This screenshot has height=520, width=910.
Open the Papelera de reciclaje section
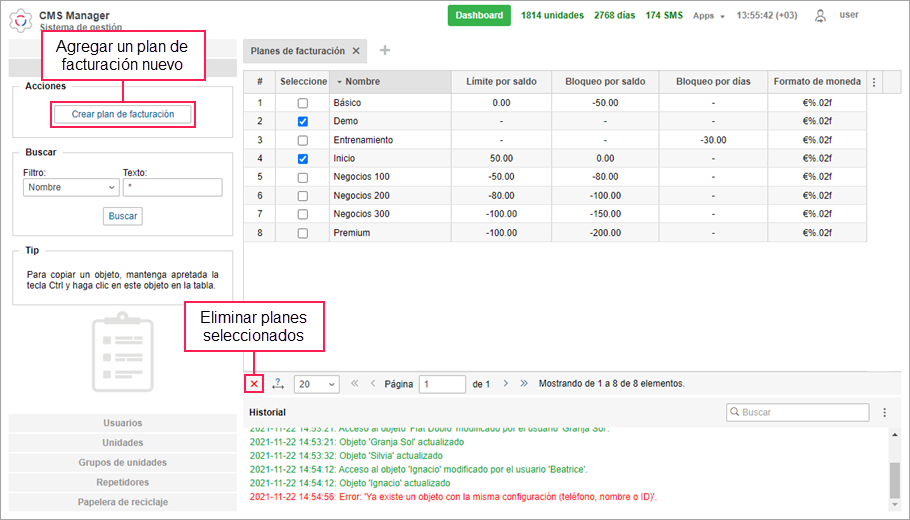tap(122, 502)
